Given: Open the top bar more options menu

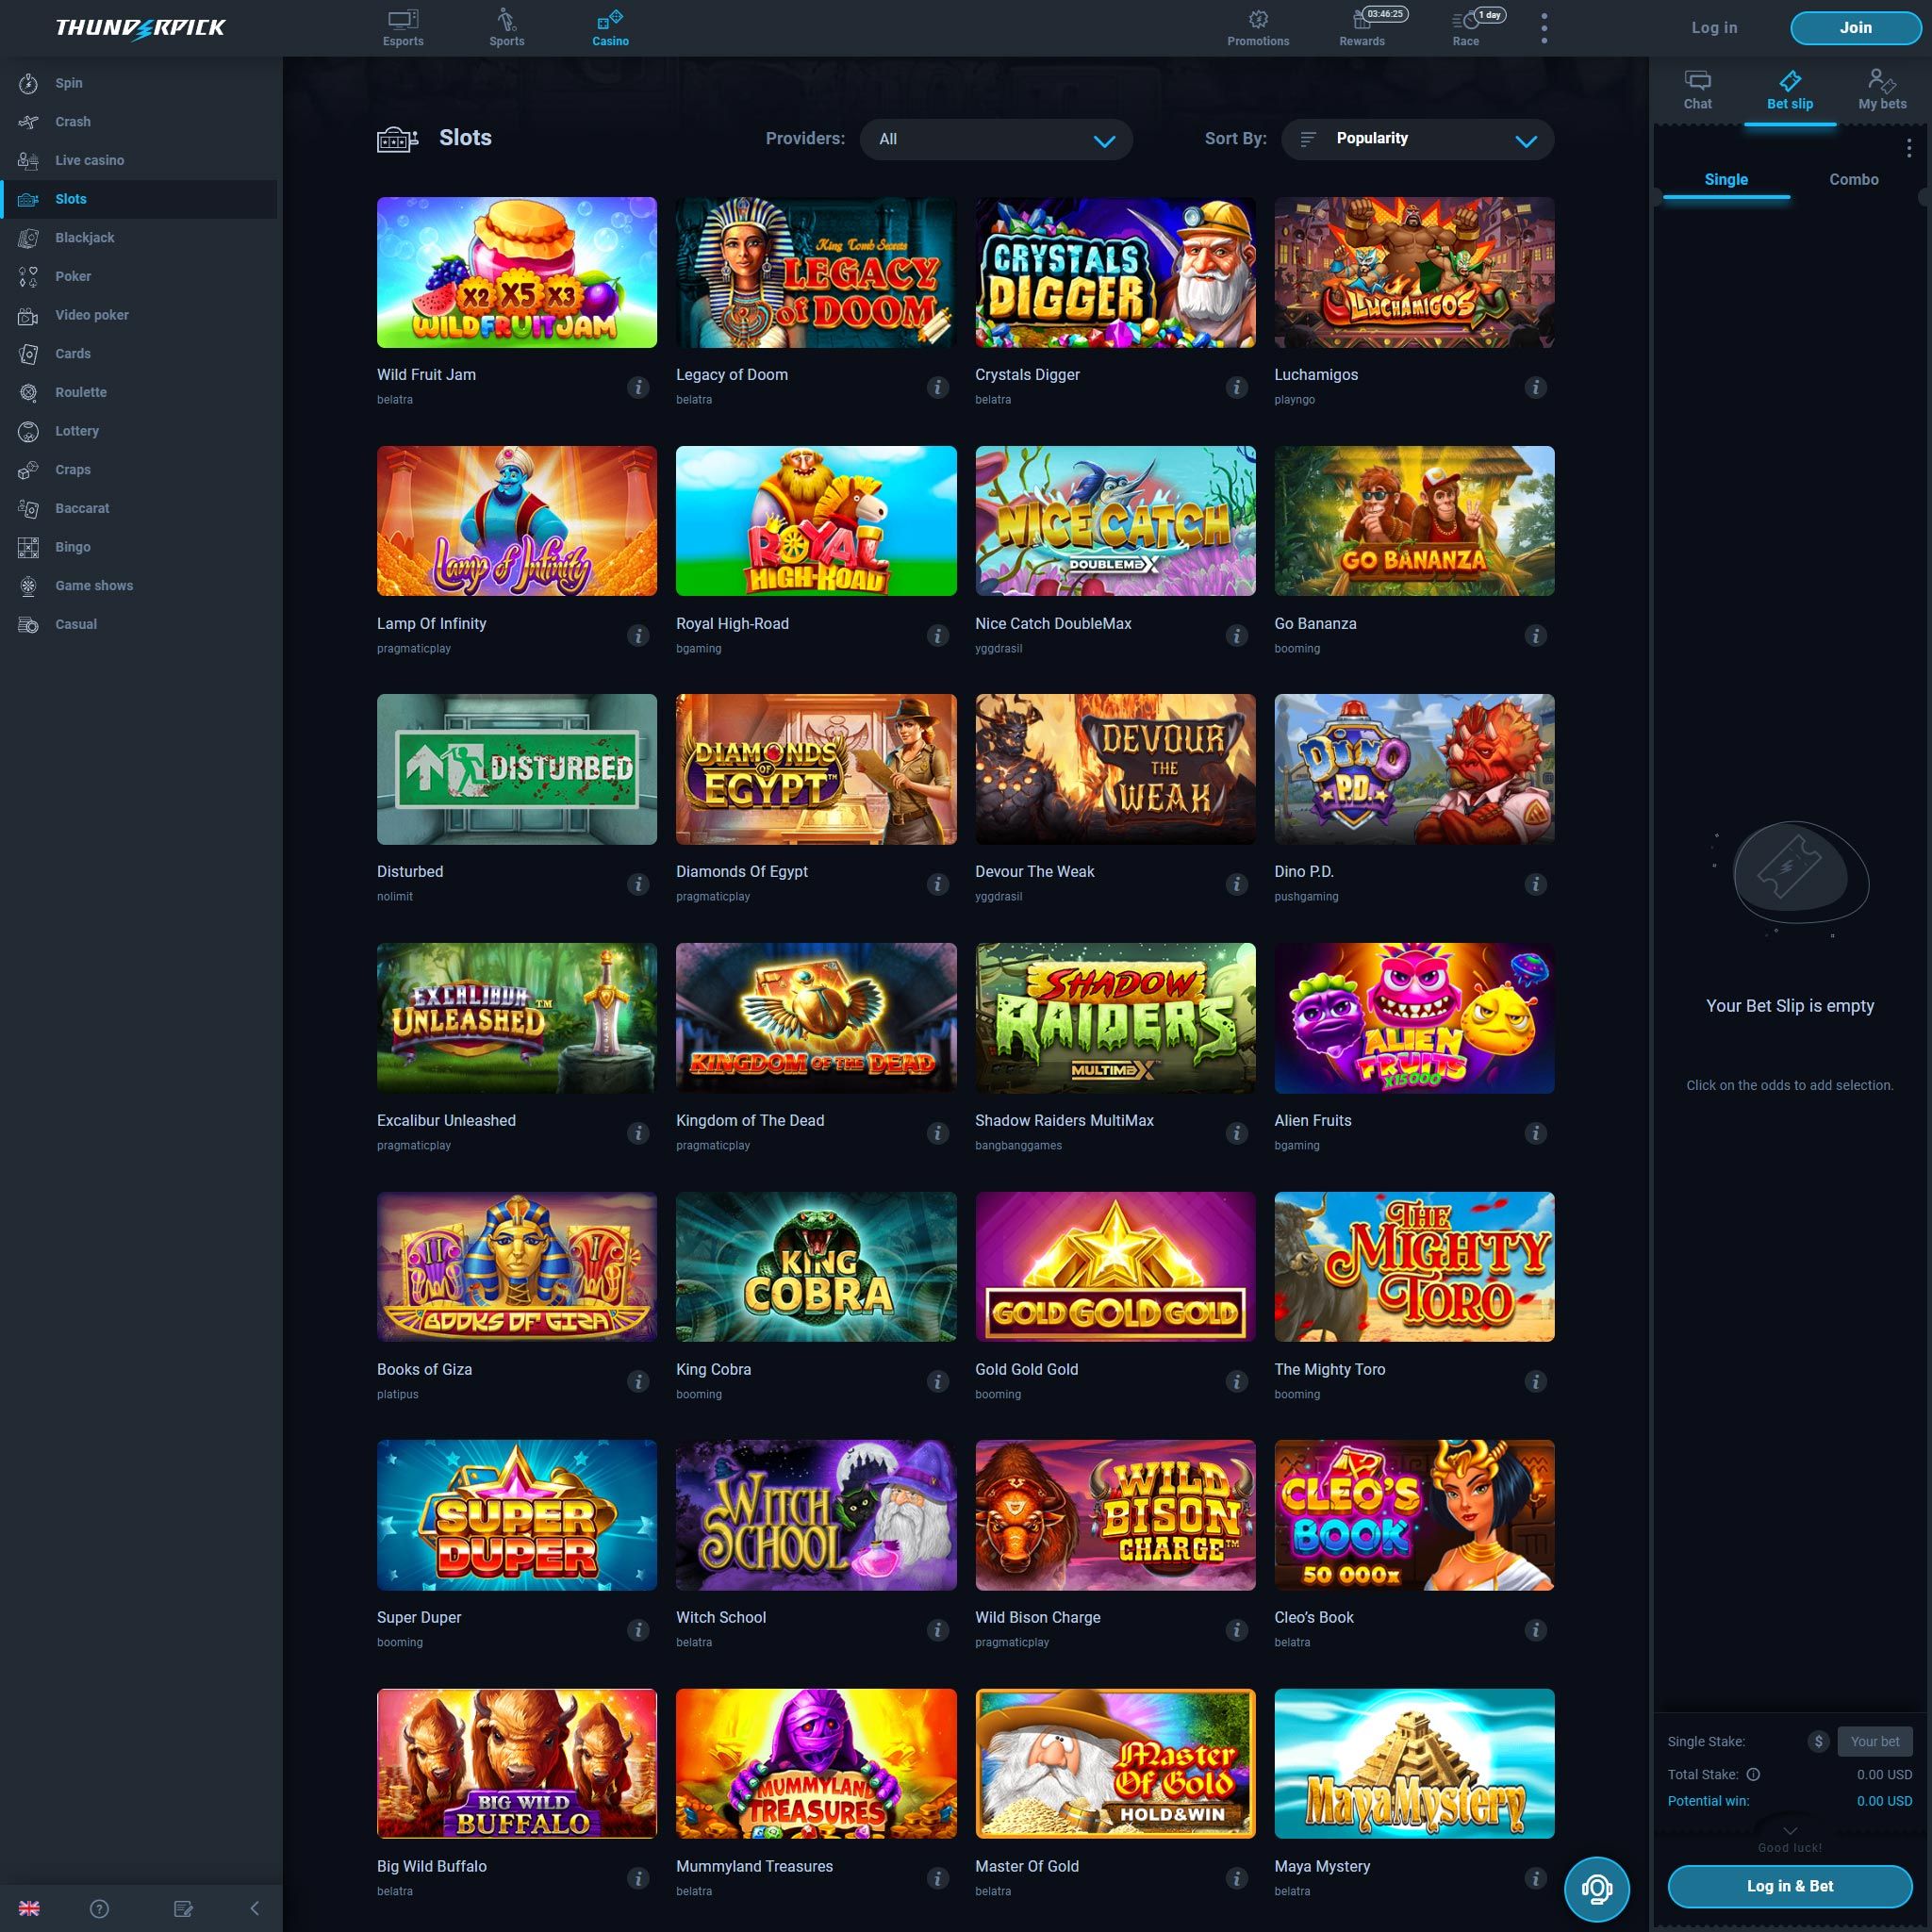Looking at the screenshot, I should pos(1544,28).
